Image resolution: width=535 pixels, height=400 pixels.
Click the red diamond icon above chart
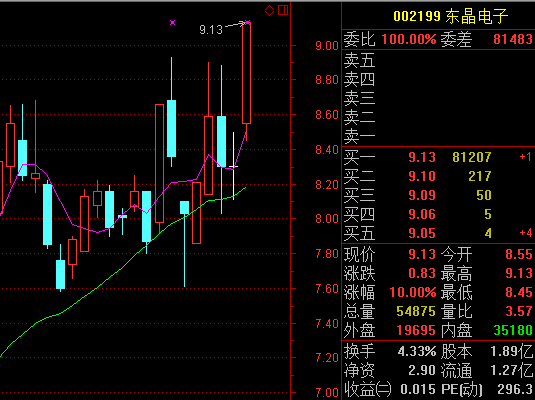pos(270,11)
